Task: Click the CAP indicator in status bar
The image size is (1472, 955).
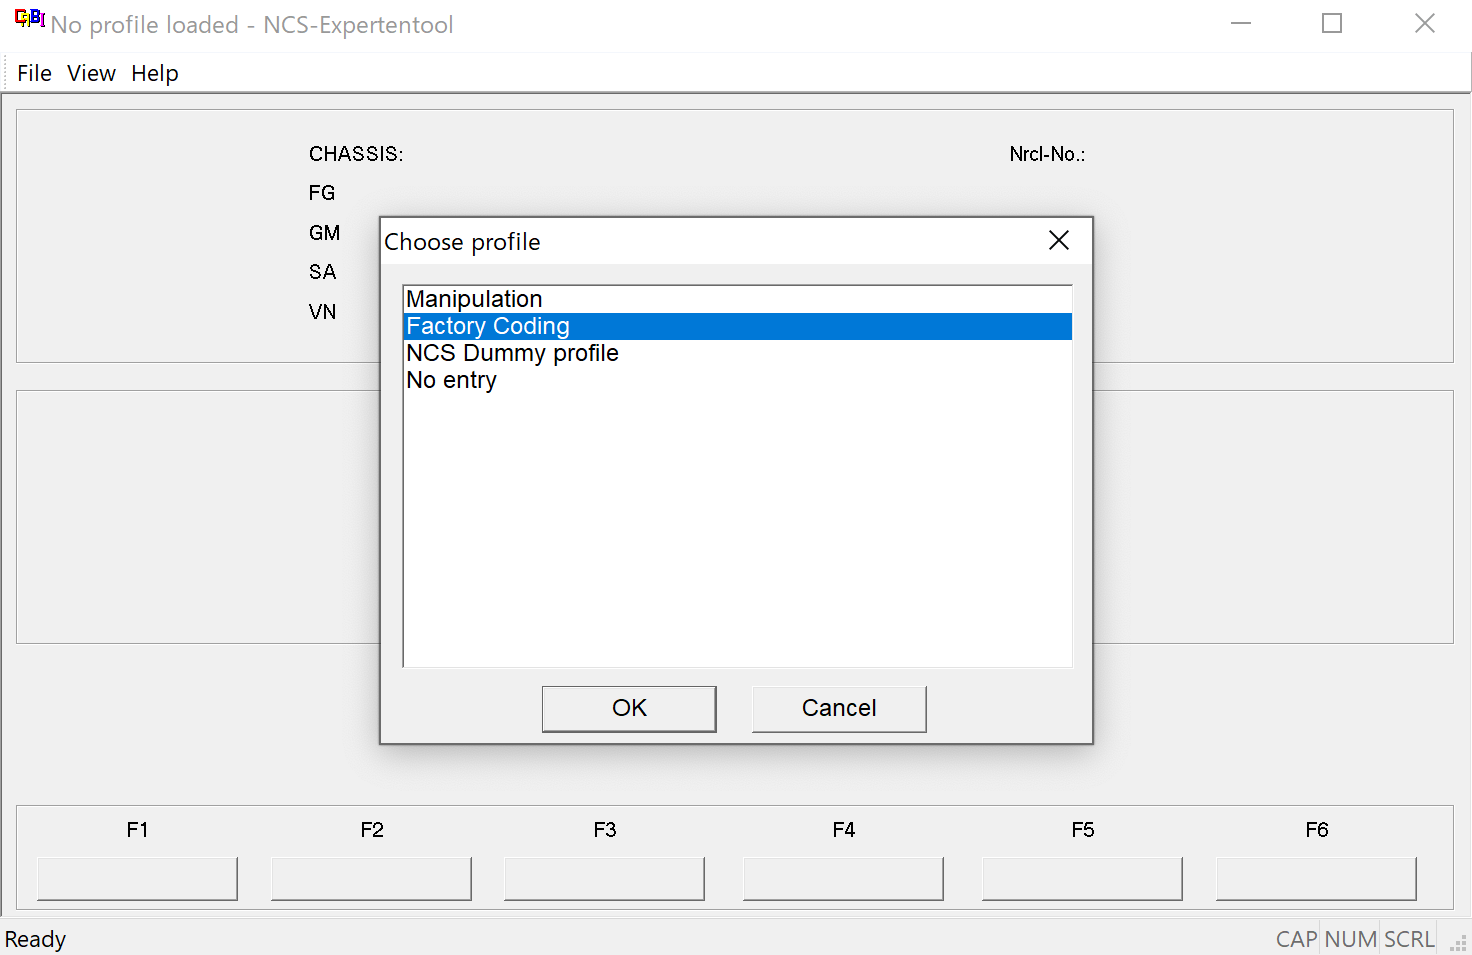Action: point(1296,939)
